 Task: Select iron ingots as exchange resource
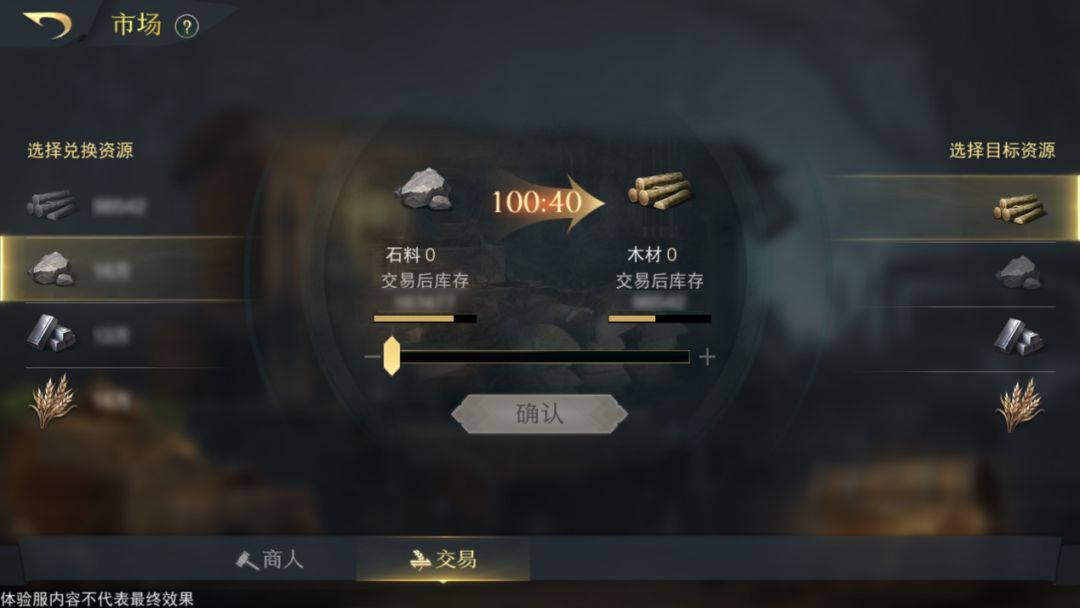point(124,334)
